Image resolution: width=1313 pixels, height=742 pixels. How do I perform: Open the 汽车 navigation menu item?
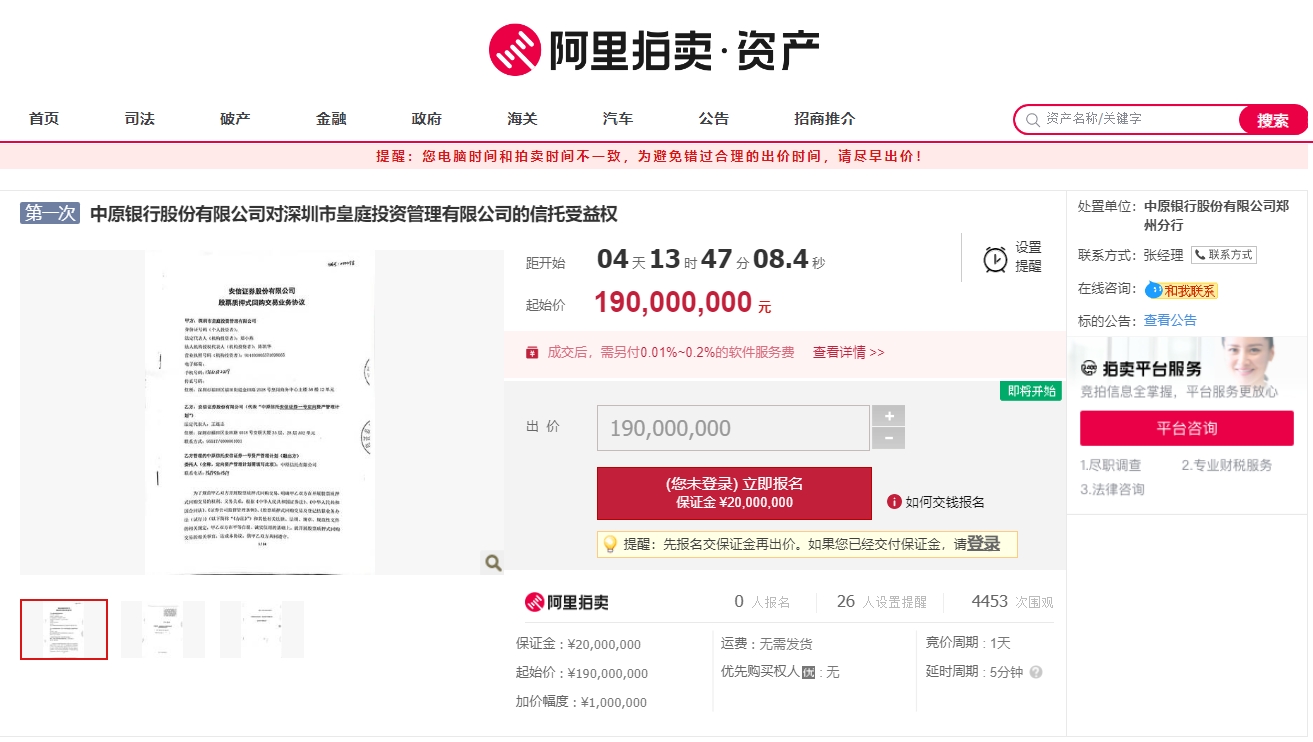point(618,119)
